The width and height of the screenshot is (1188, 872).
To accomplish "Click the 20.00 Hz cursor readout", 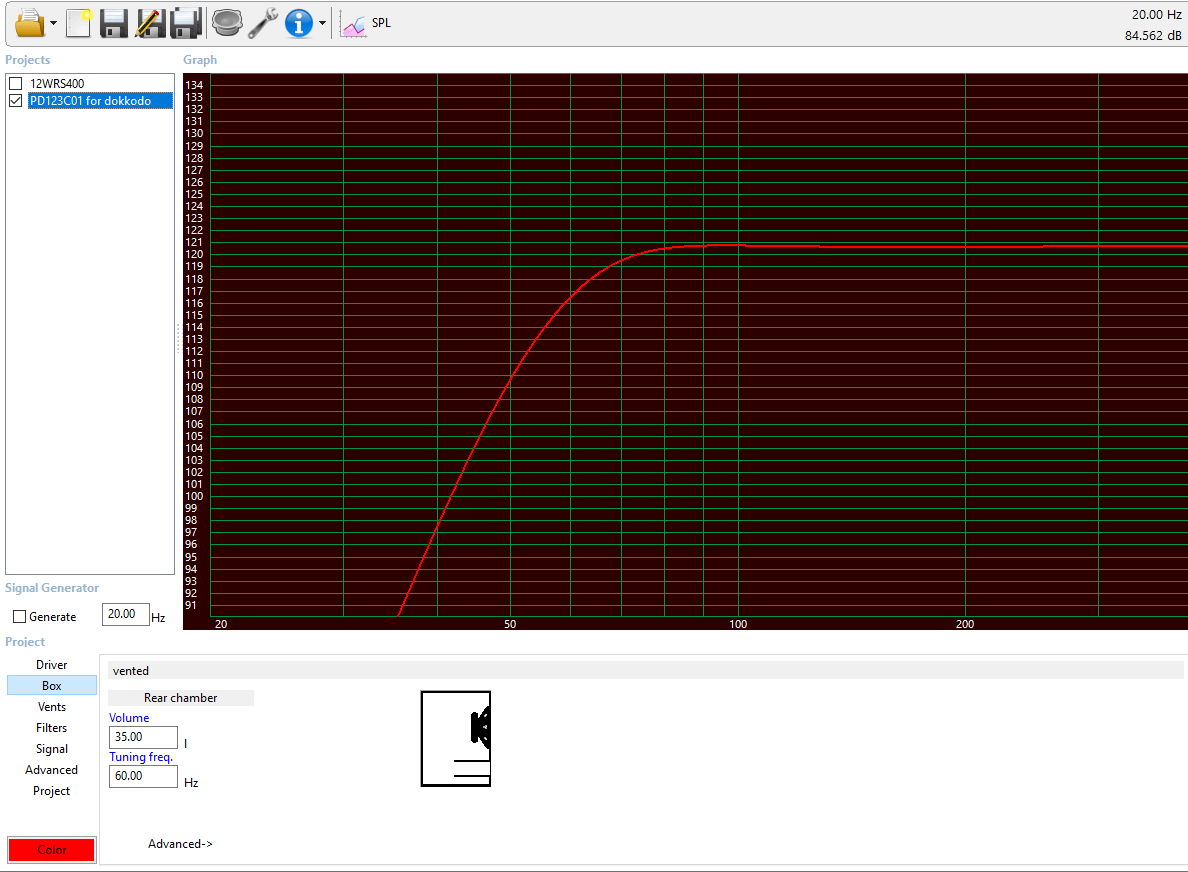I will coord(1156,14).
